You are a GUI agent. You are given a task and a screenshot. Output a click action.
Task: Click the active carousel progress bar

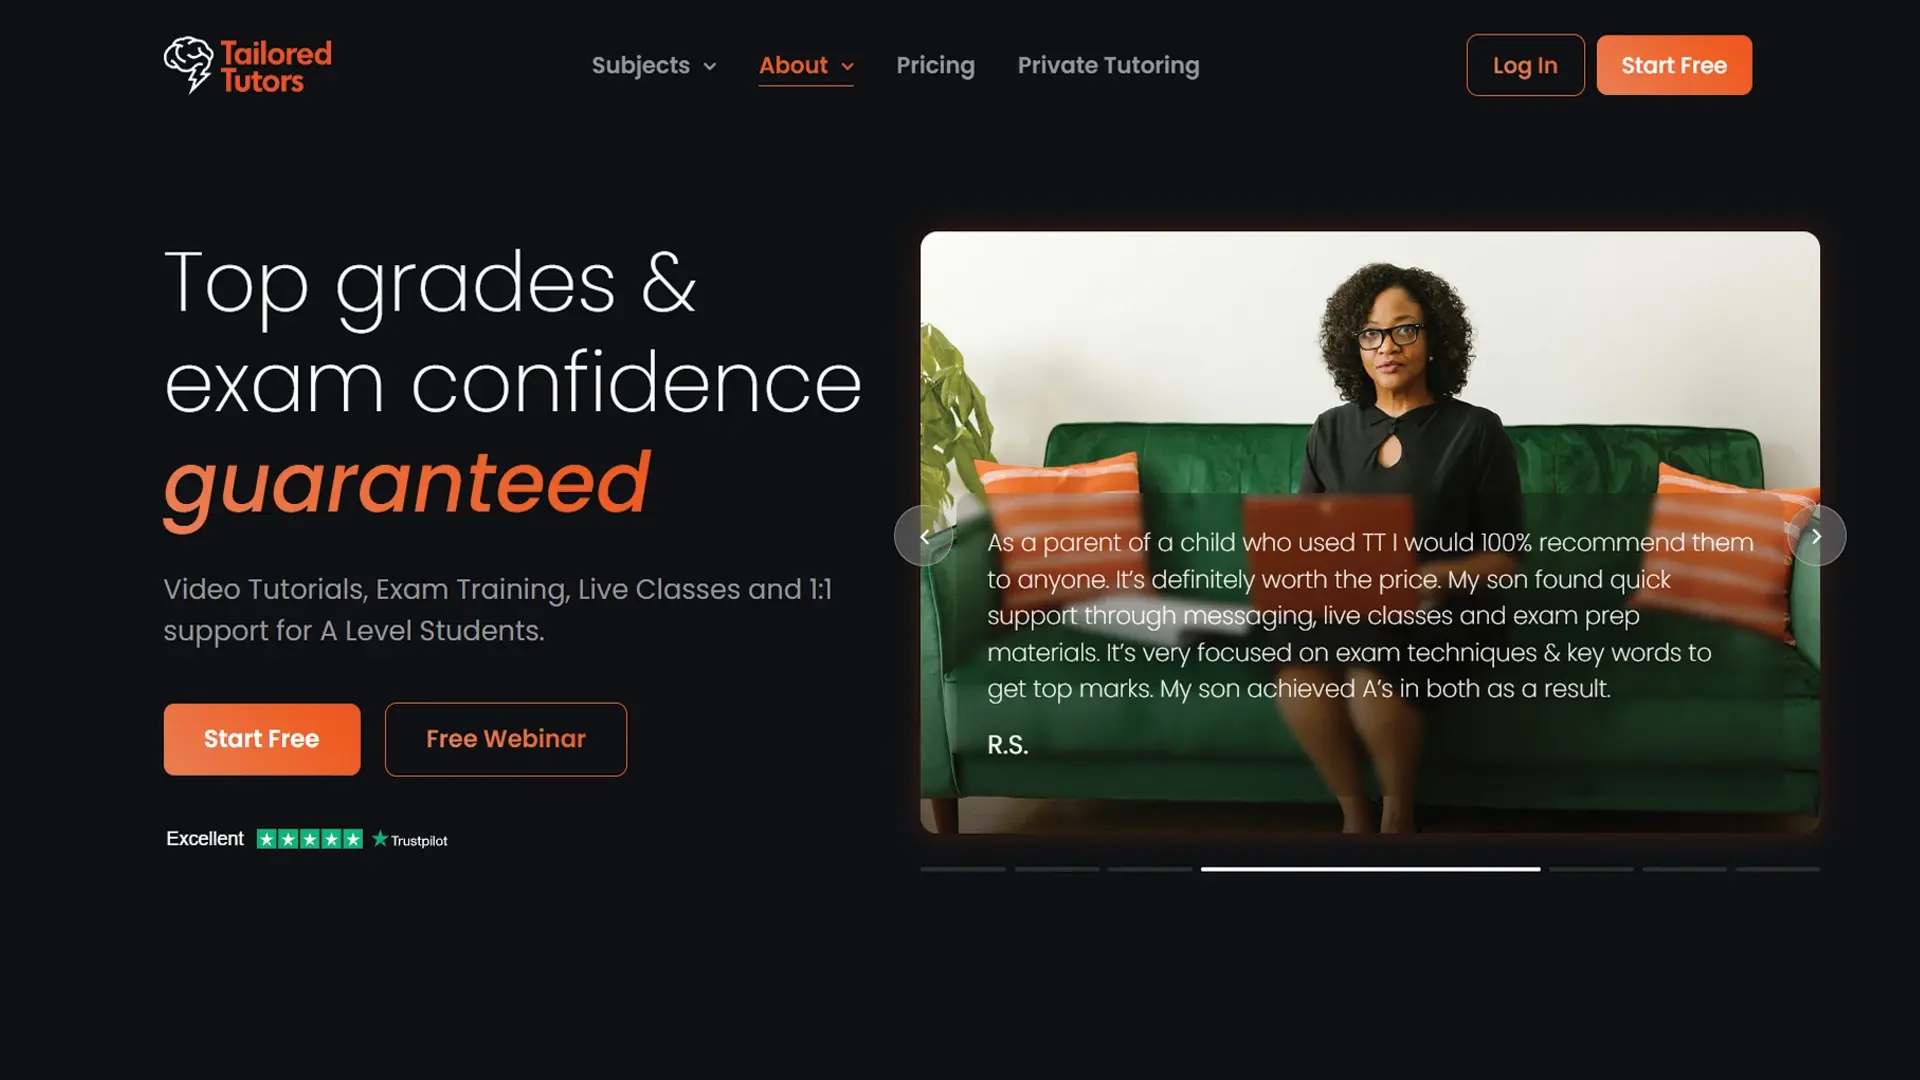click(1370, 869)
